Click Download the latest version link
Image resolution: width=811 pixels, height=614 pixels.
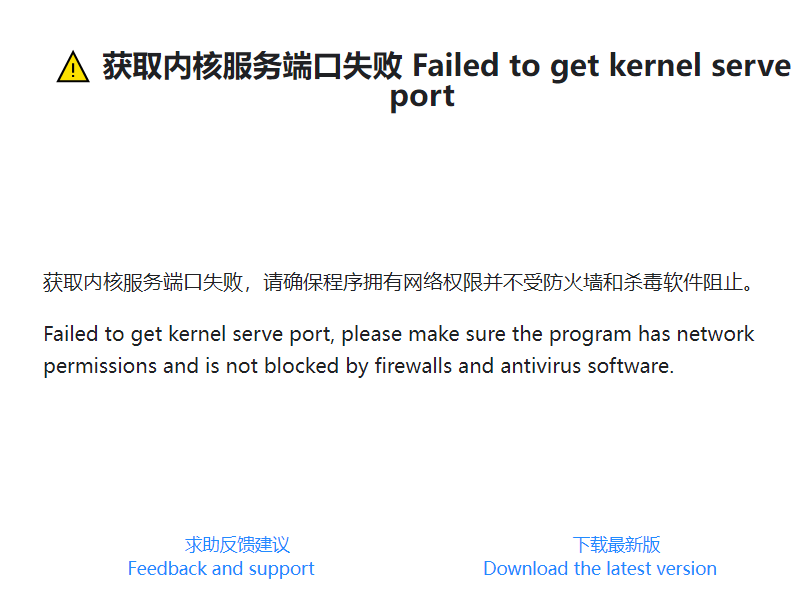point(600,569)
